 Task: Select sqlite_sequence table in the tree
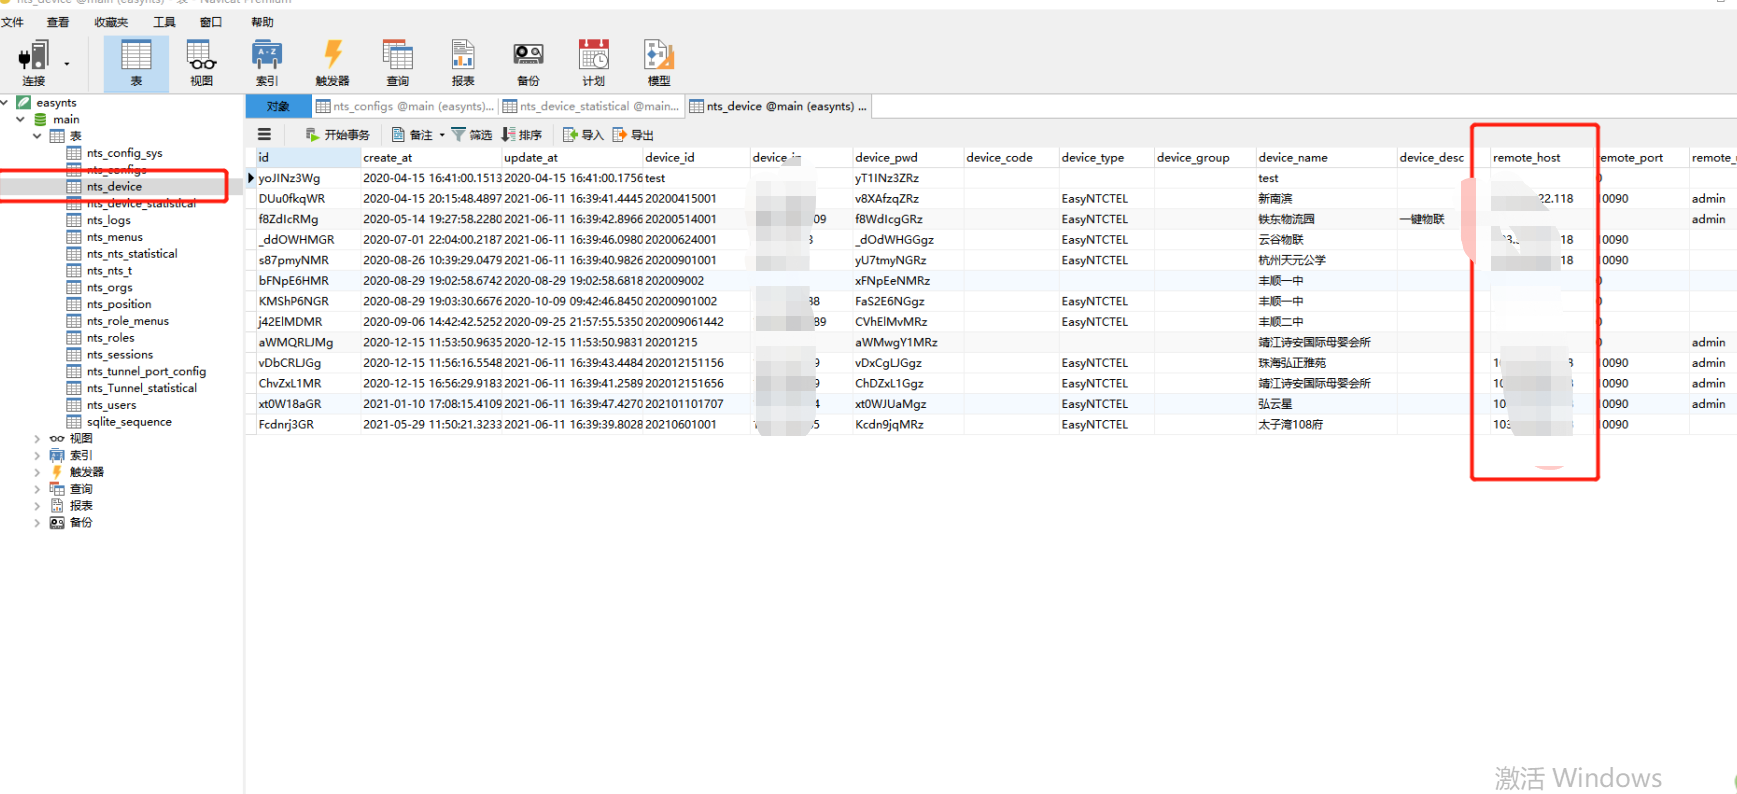pos(129,422)
